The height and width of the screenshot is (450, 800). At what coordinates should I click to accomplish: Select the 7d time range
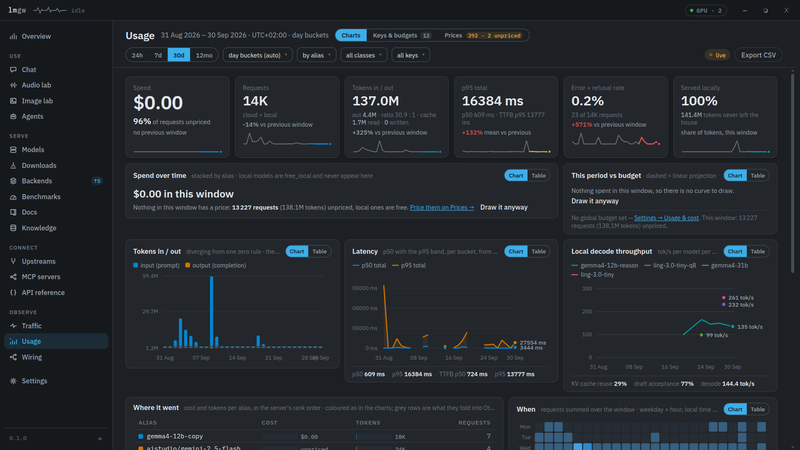[158, 55]
